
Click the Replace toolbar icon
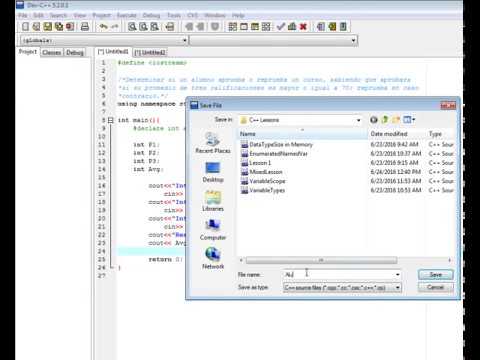coord(143,27)
